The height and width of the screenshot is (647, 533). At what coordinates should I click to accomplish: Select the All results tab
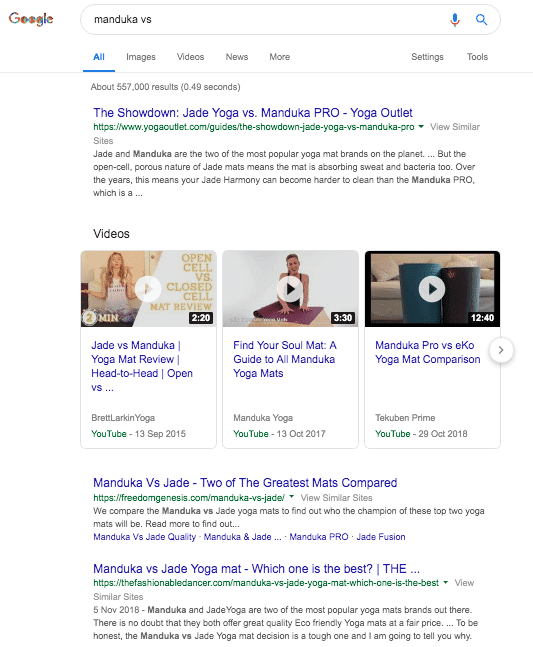(99, 57)
